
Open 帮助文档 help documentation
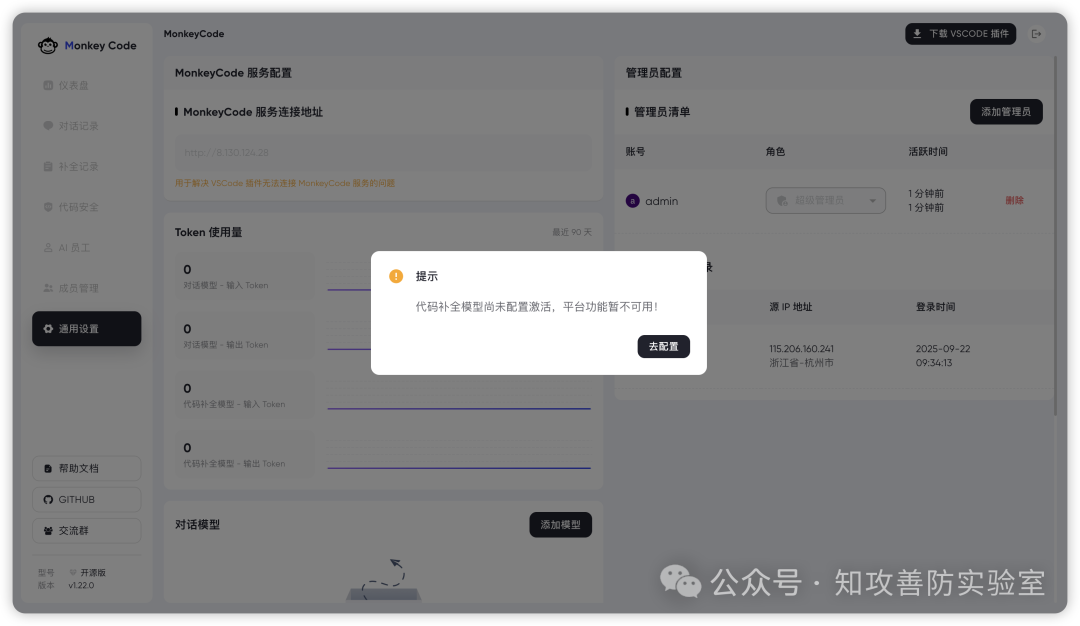[86, 468]
